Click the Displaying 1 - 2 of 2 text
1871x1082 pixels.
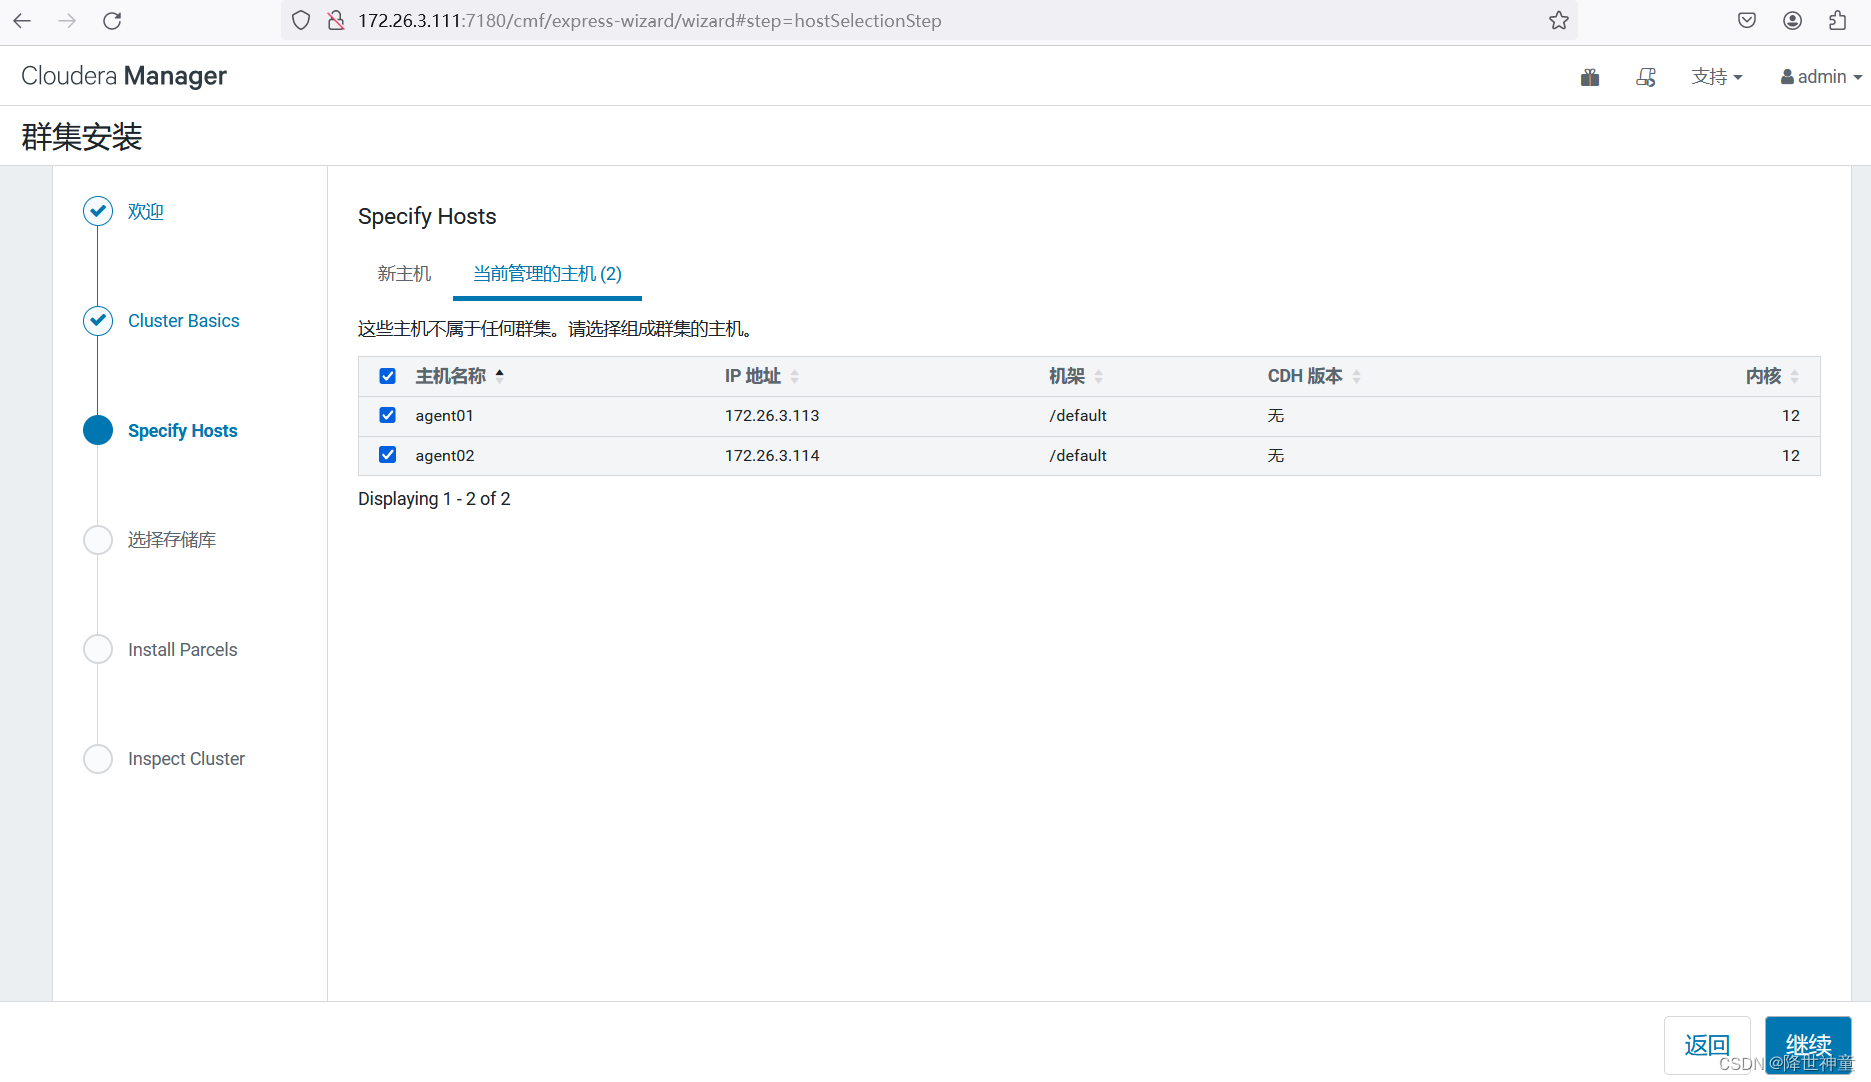coord(434,499)
